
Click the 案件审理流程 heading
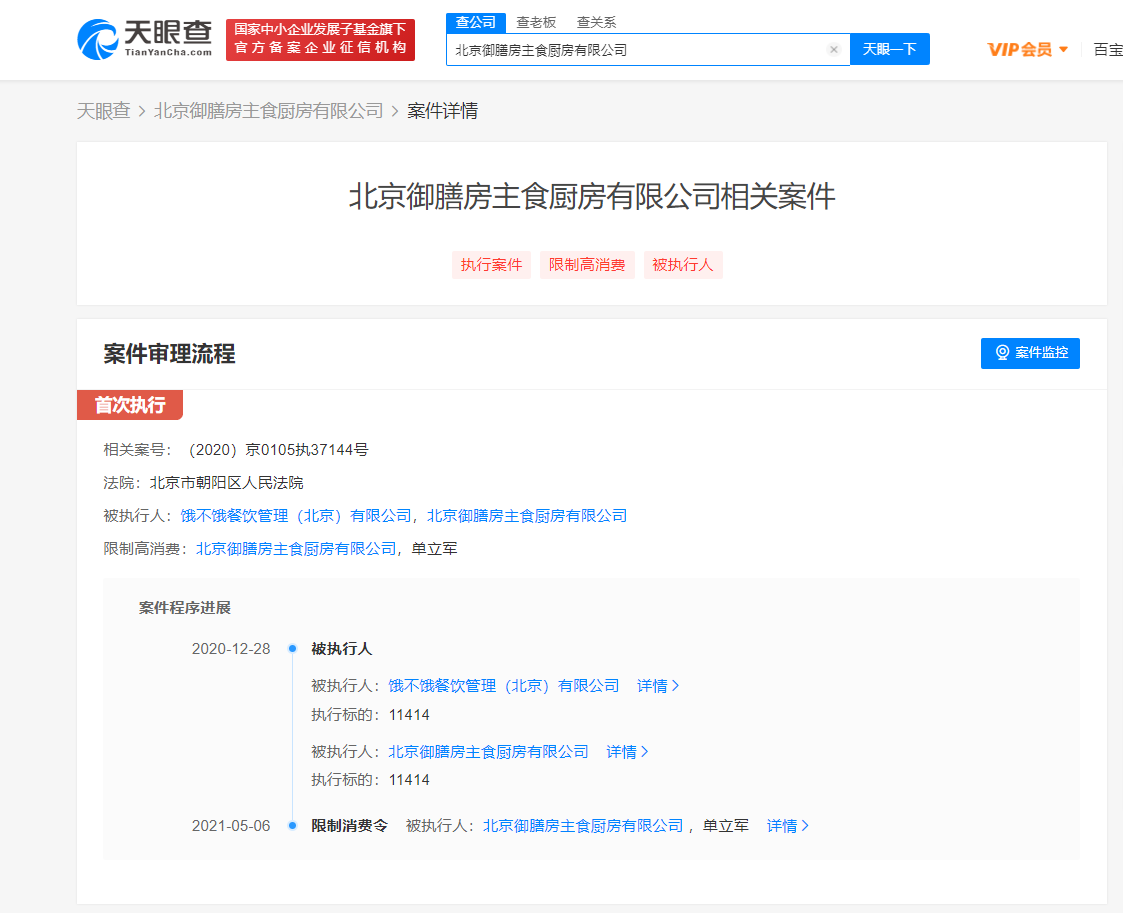pyautogui.click(x=169, y=354)
